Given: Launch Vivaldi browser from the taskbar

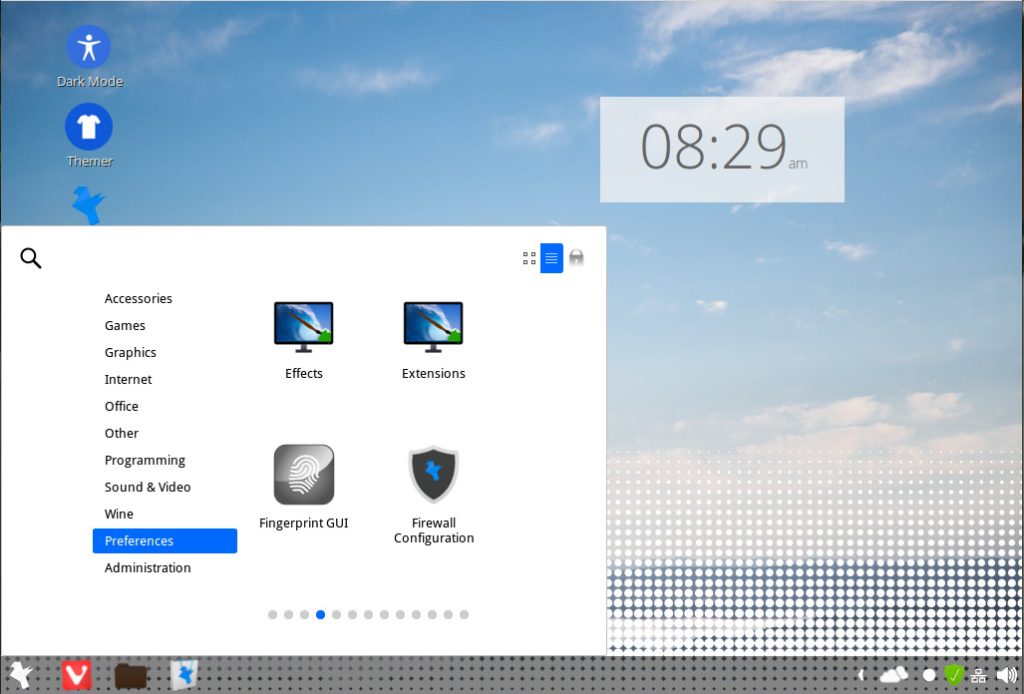Looking at the screenshot, I should click(x=77, y=675).
